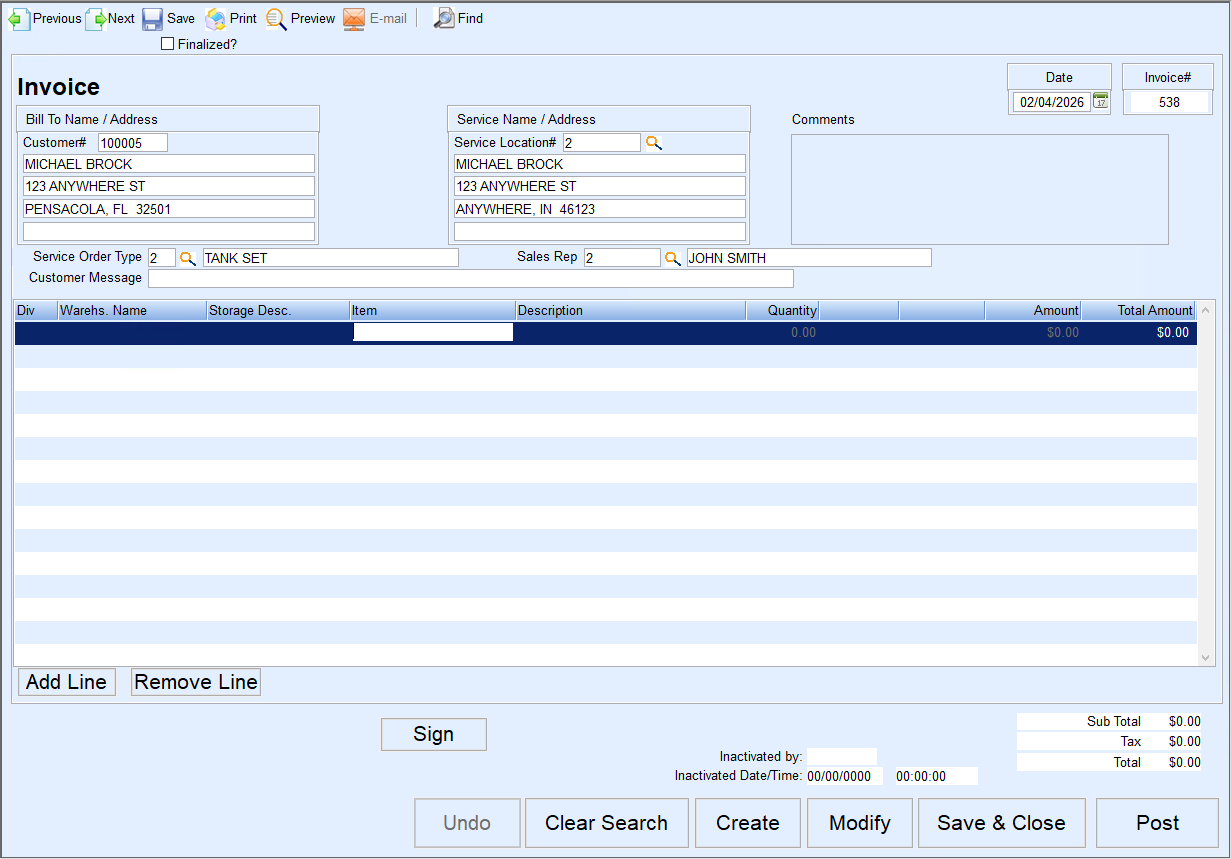The height and width of the screenshot is (859, 1231).
Task: Post the invoice
Action: point(1158,823)
